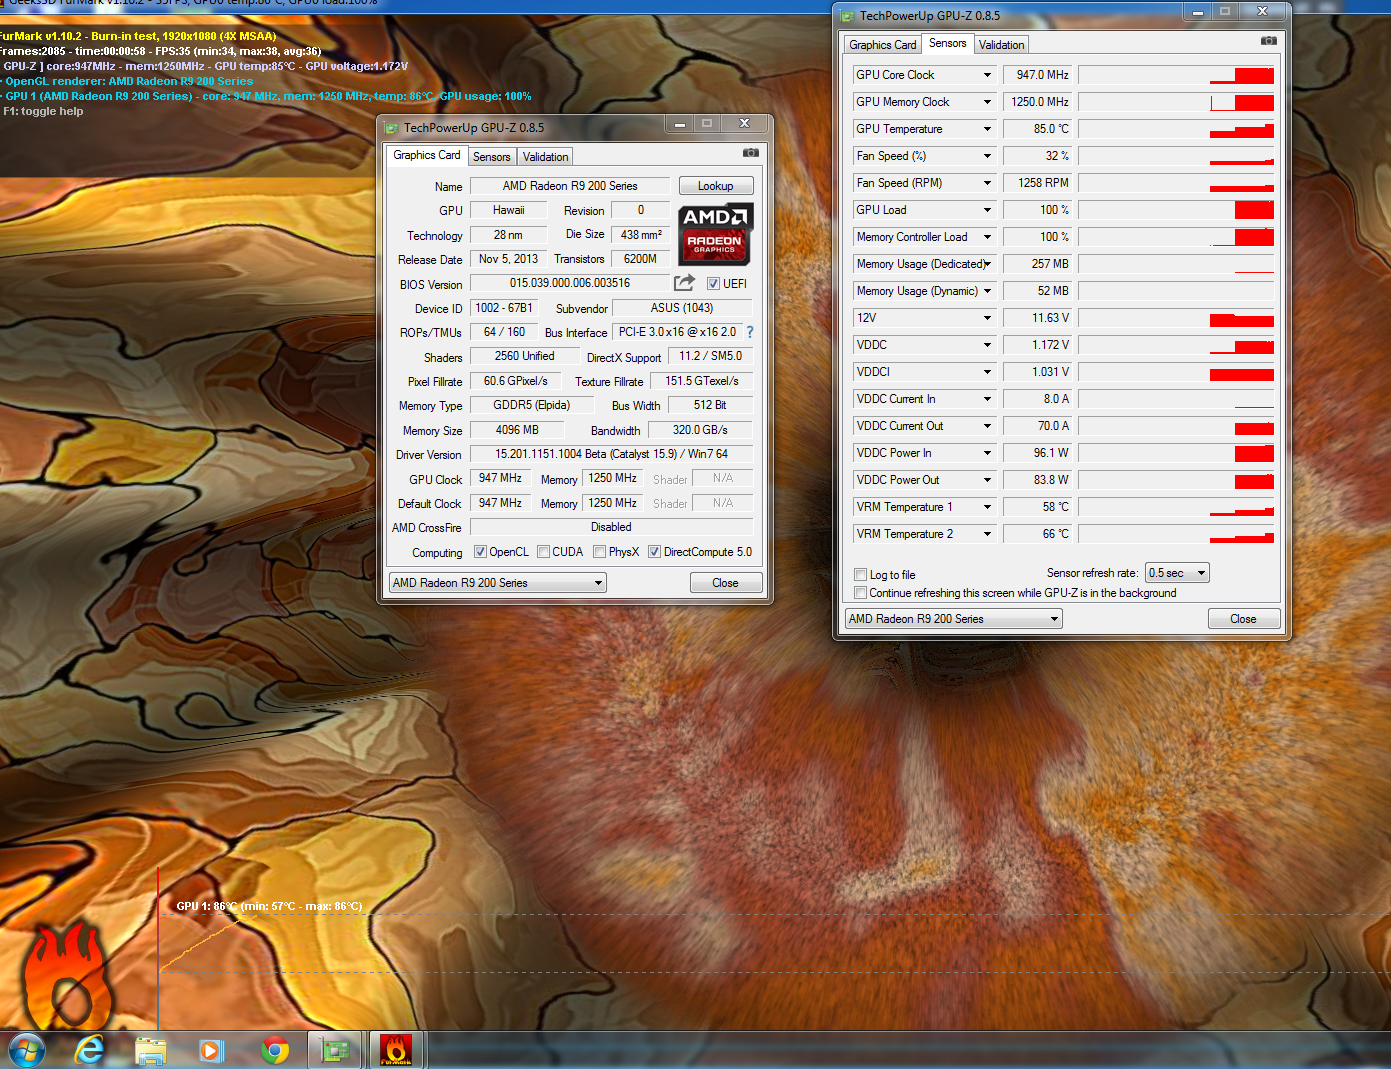Open the VDDCI sensor dropdown
This screenshot has height=1069, width=1391.
(987, 372)
